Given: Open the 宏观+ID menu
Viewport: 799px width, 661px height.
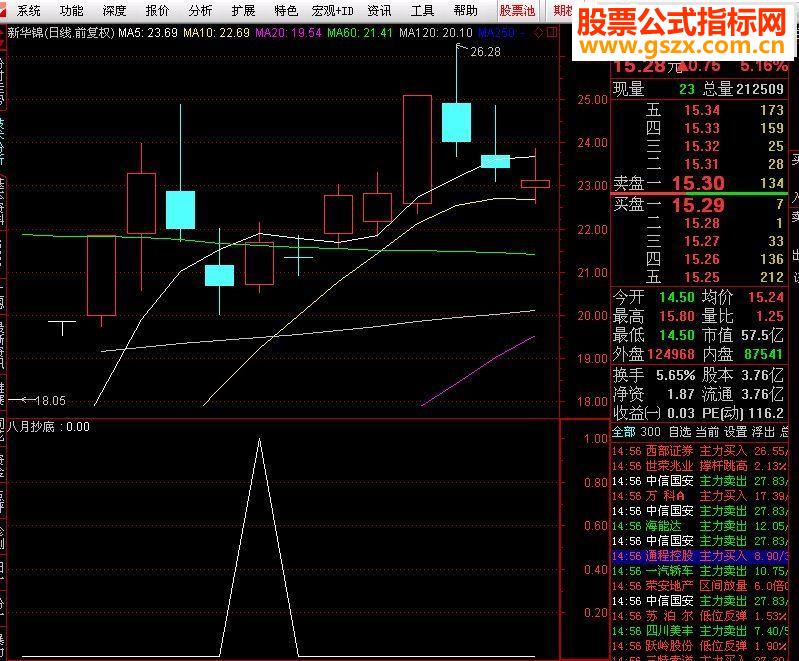Looking at the screenshot, I should pos(333,10).
